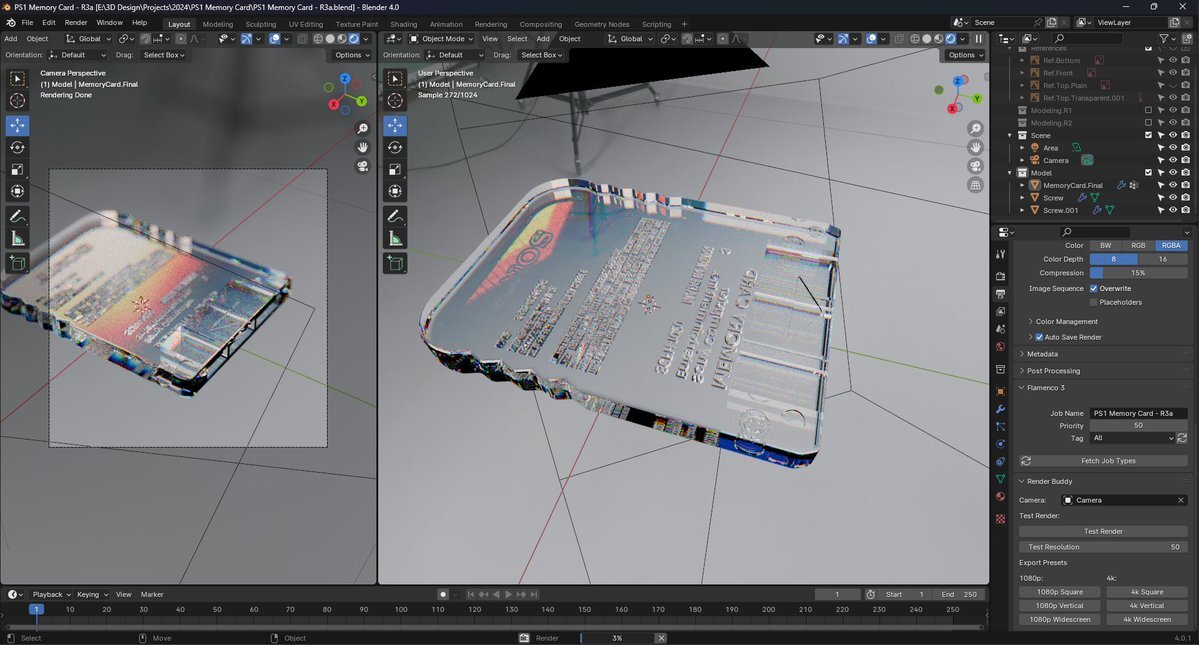Select the Move tool in left viewport
Screen dimensions: 1199x645
click(17, 125)
